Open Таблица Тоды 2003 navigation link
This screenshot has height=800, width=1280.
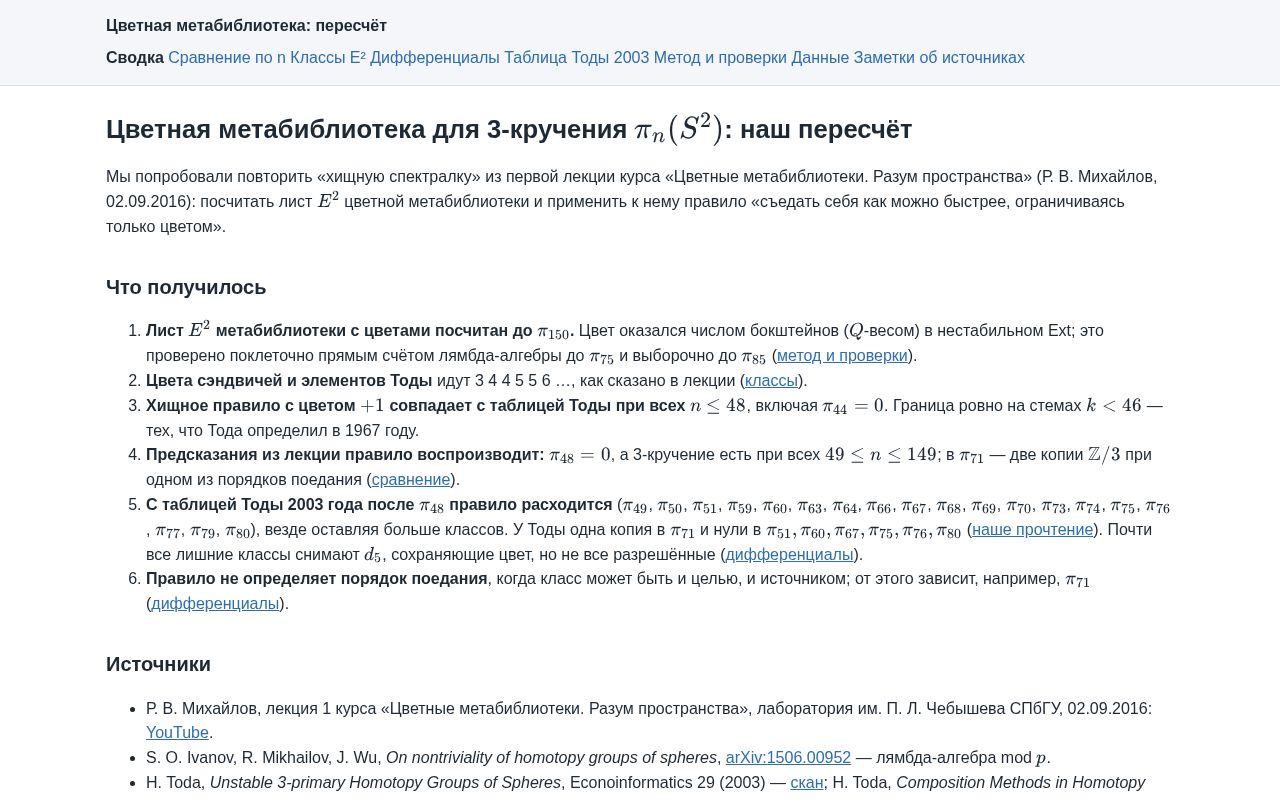[x=577, y=58]
